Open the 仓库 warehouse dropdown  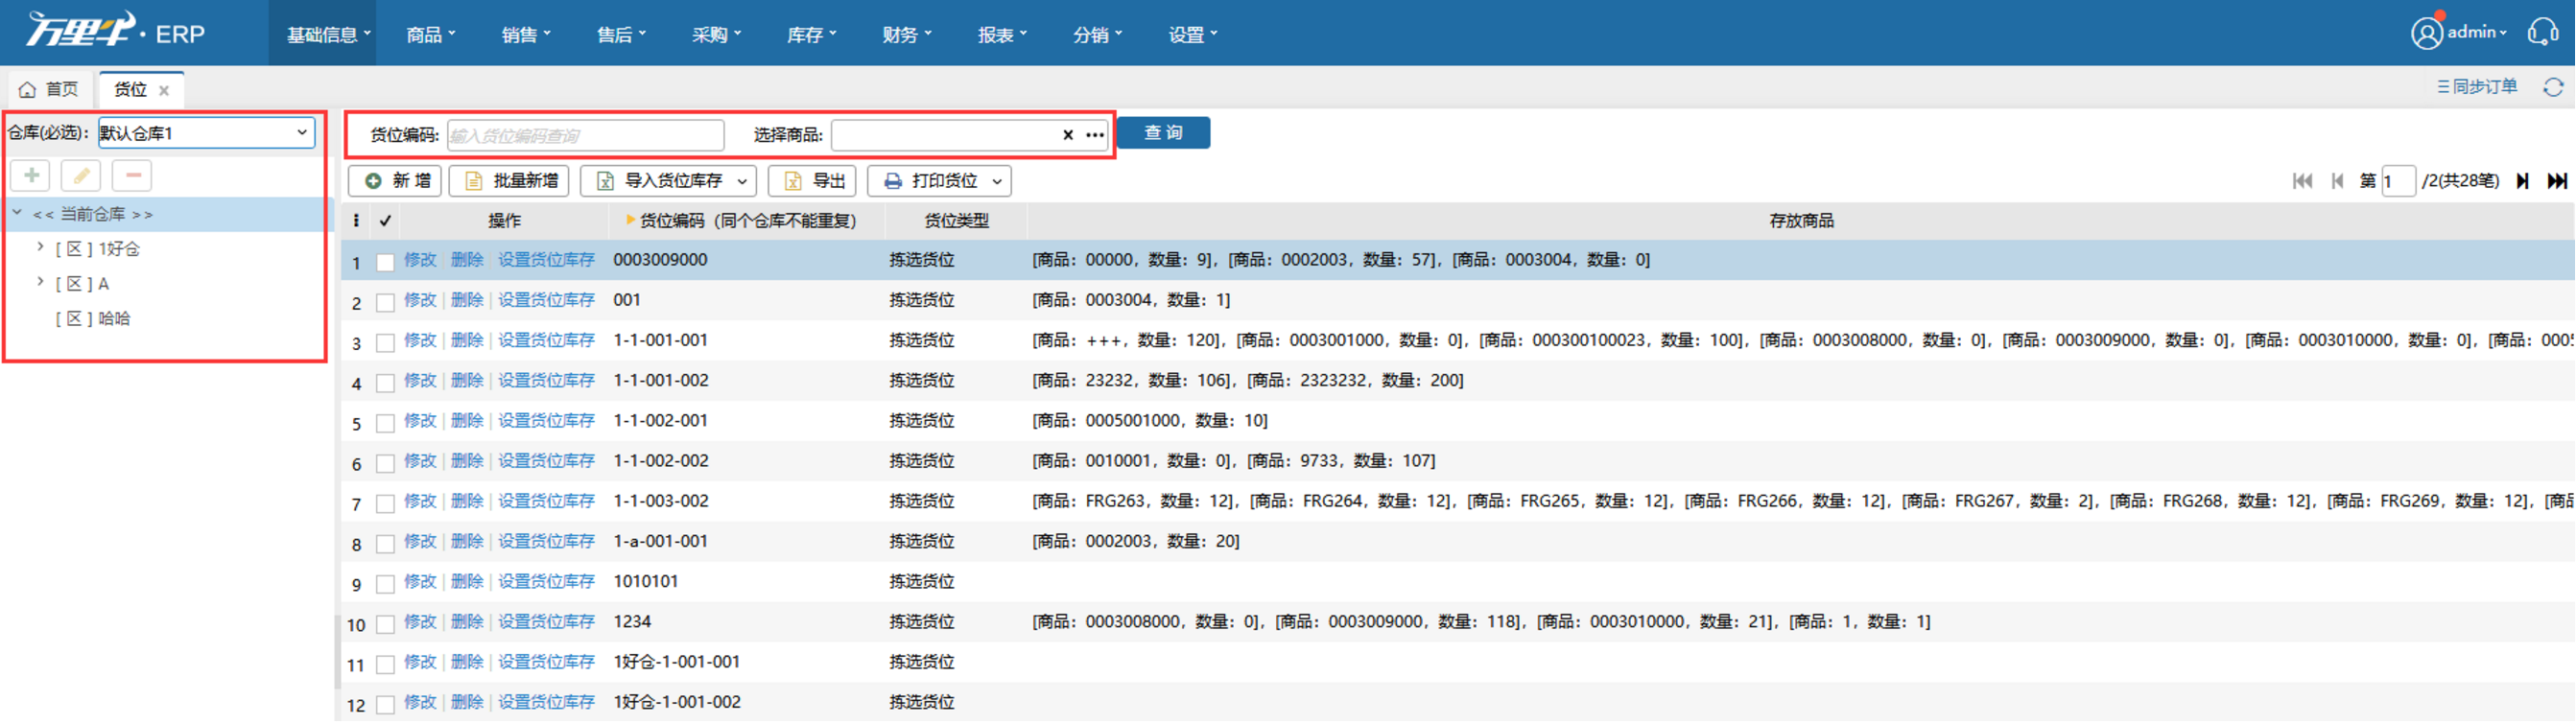point(206,133)
